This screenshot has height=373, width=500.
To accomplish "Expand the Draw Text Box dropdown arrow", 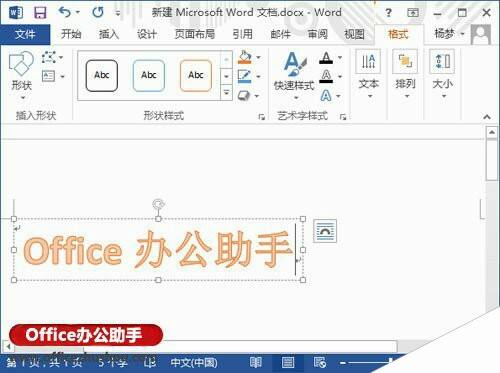I will click(x=62, y=77).
